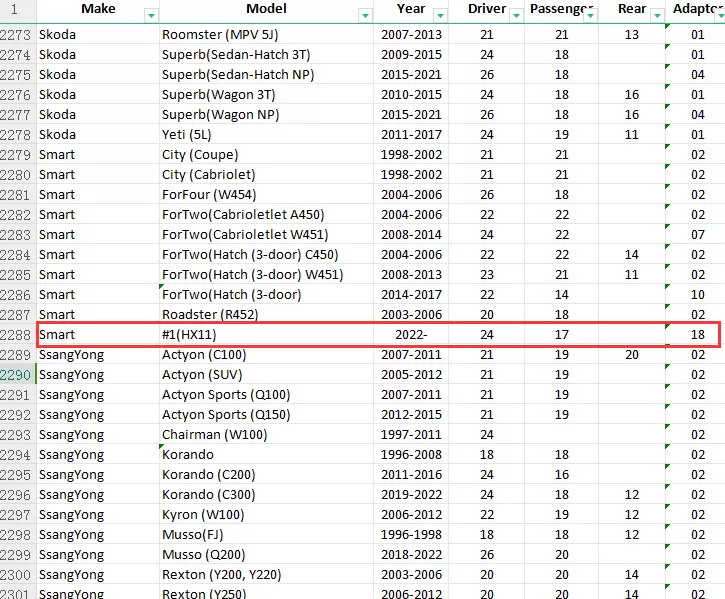Click the Passenger cell '17' in row 2288
Viewport: 725px width, 599px height.
tap(561, 334)
